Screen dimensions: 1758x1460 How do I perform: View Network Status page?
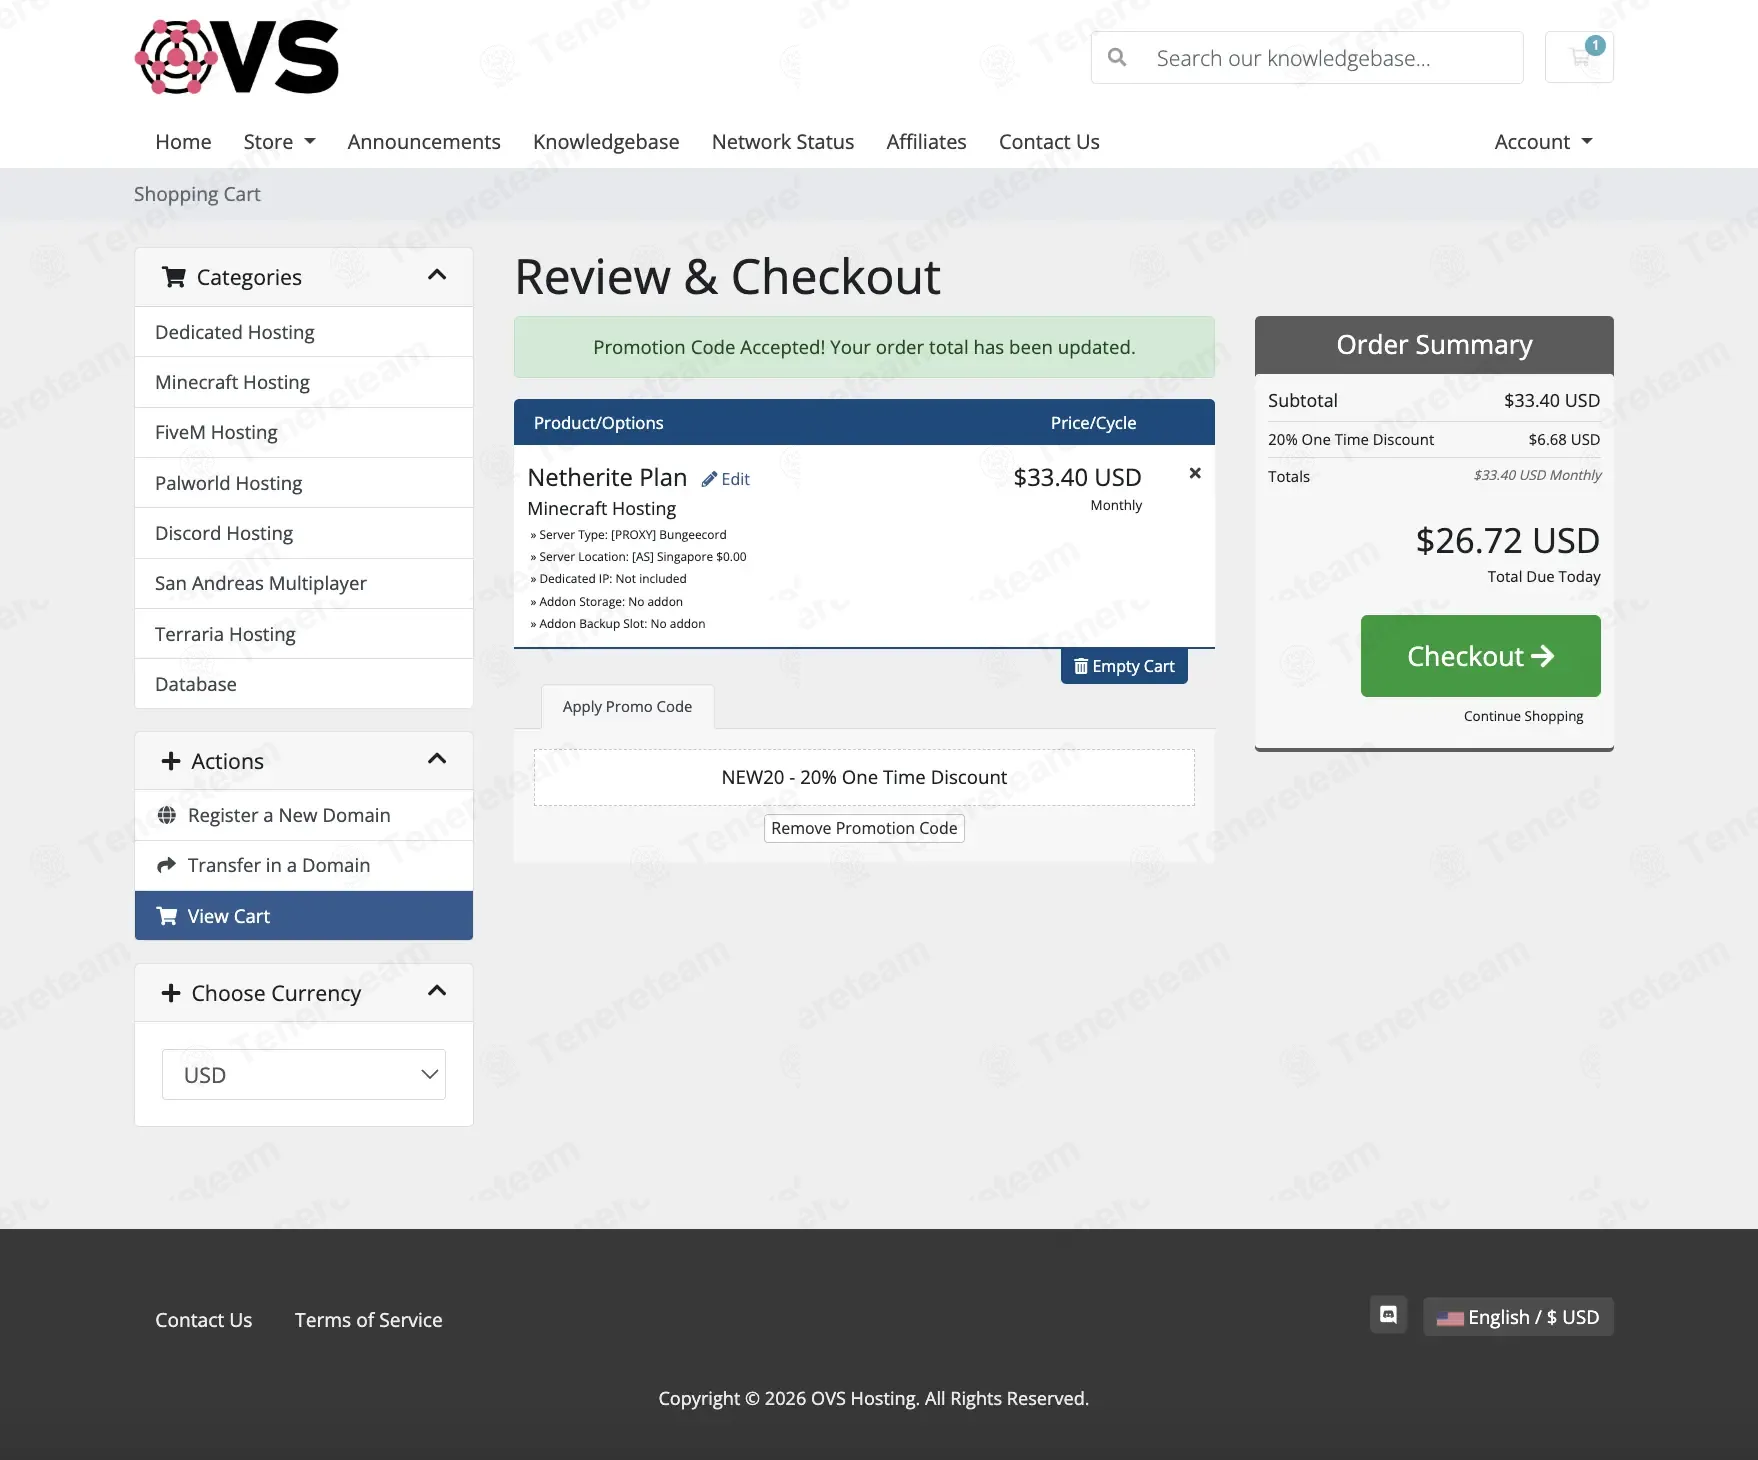(x=783, y=142)
